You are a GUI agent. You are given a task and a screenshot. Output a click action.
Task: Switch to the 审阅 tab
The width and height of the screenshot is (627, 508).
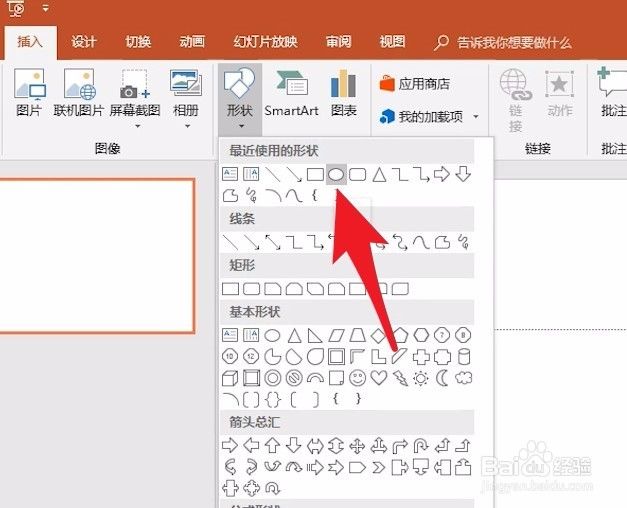[338, 42]
